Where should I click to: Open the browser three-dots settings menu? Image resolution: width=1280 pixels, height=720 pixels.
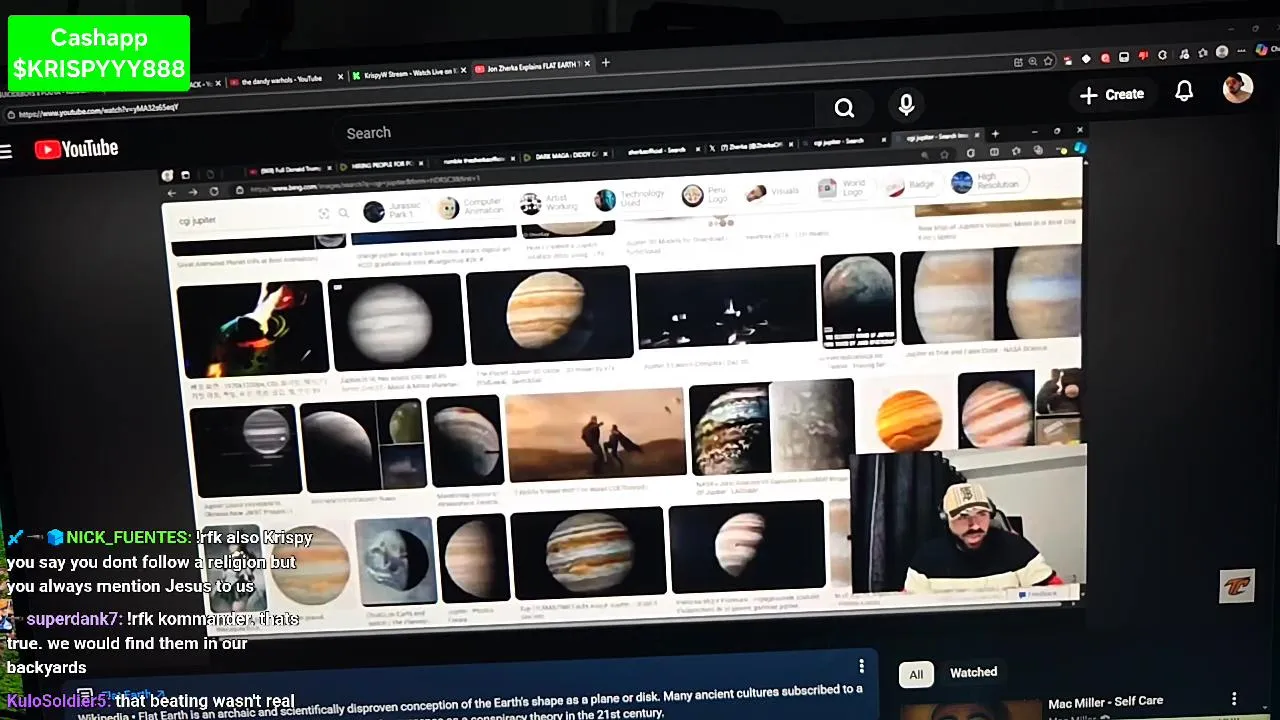pyautogui.click(x=1241, y=51)
